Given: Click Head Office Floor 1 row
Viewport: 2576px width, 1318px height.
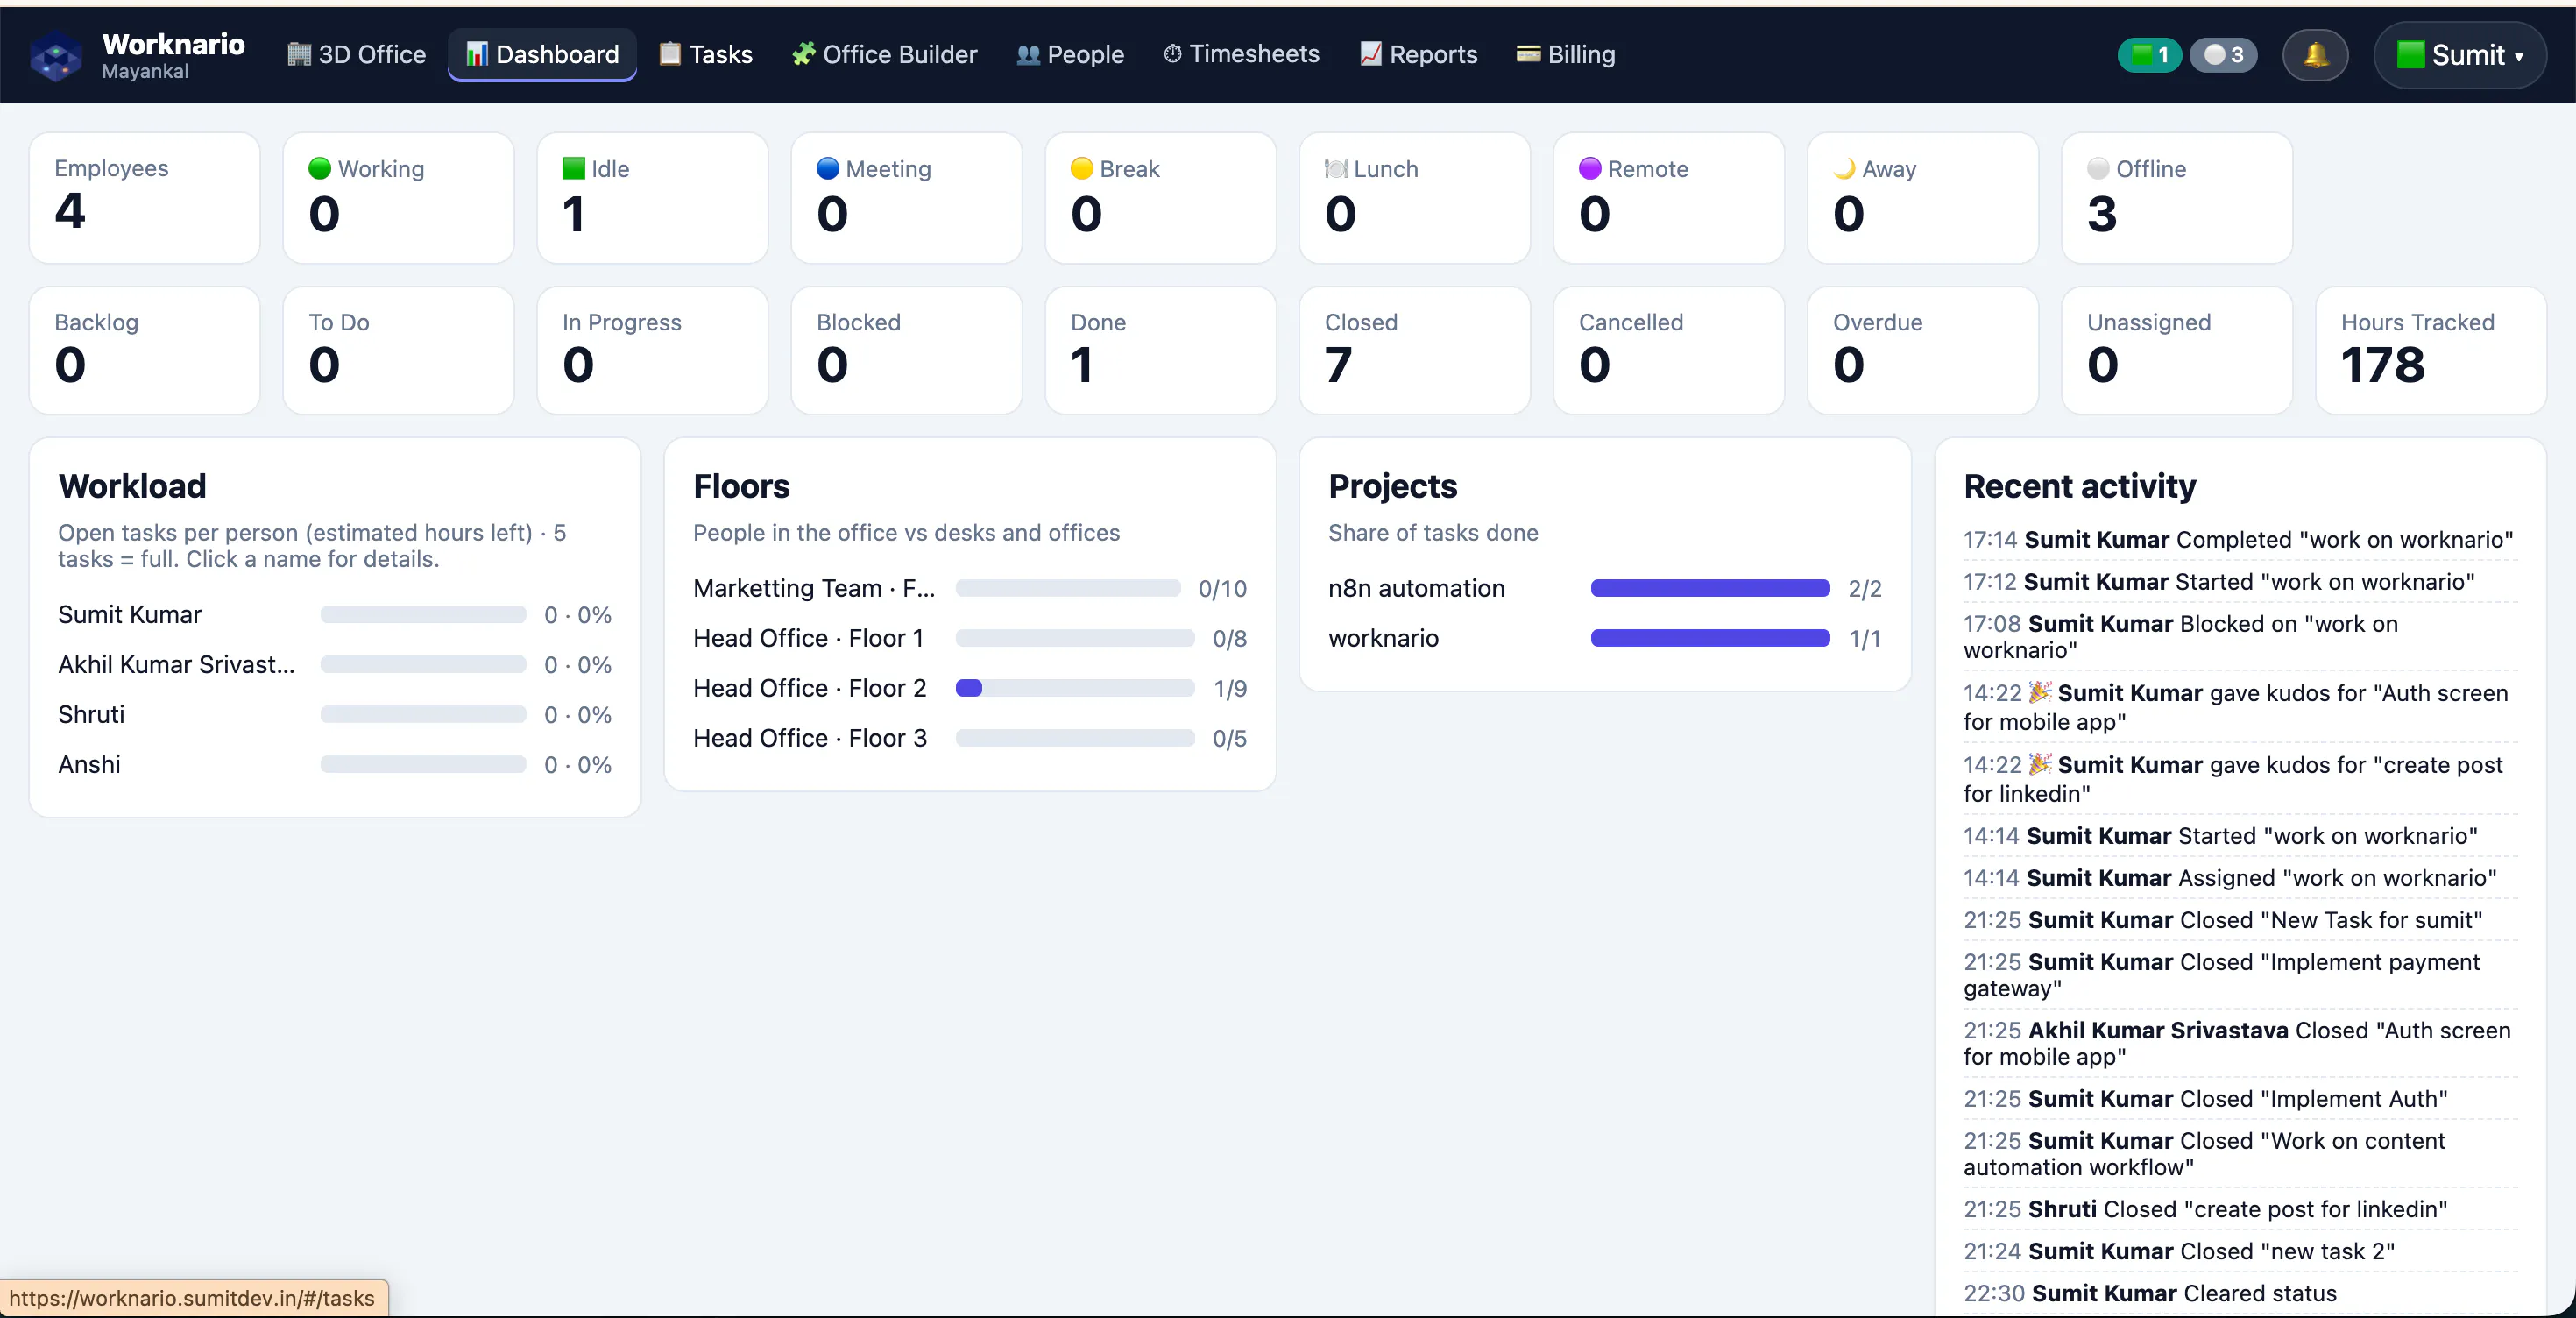Looking at the screenshot, I should (x=970, y=638).
